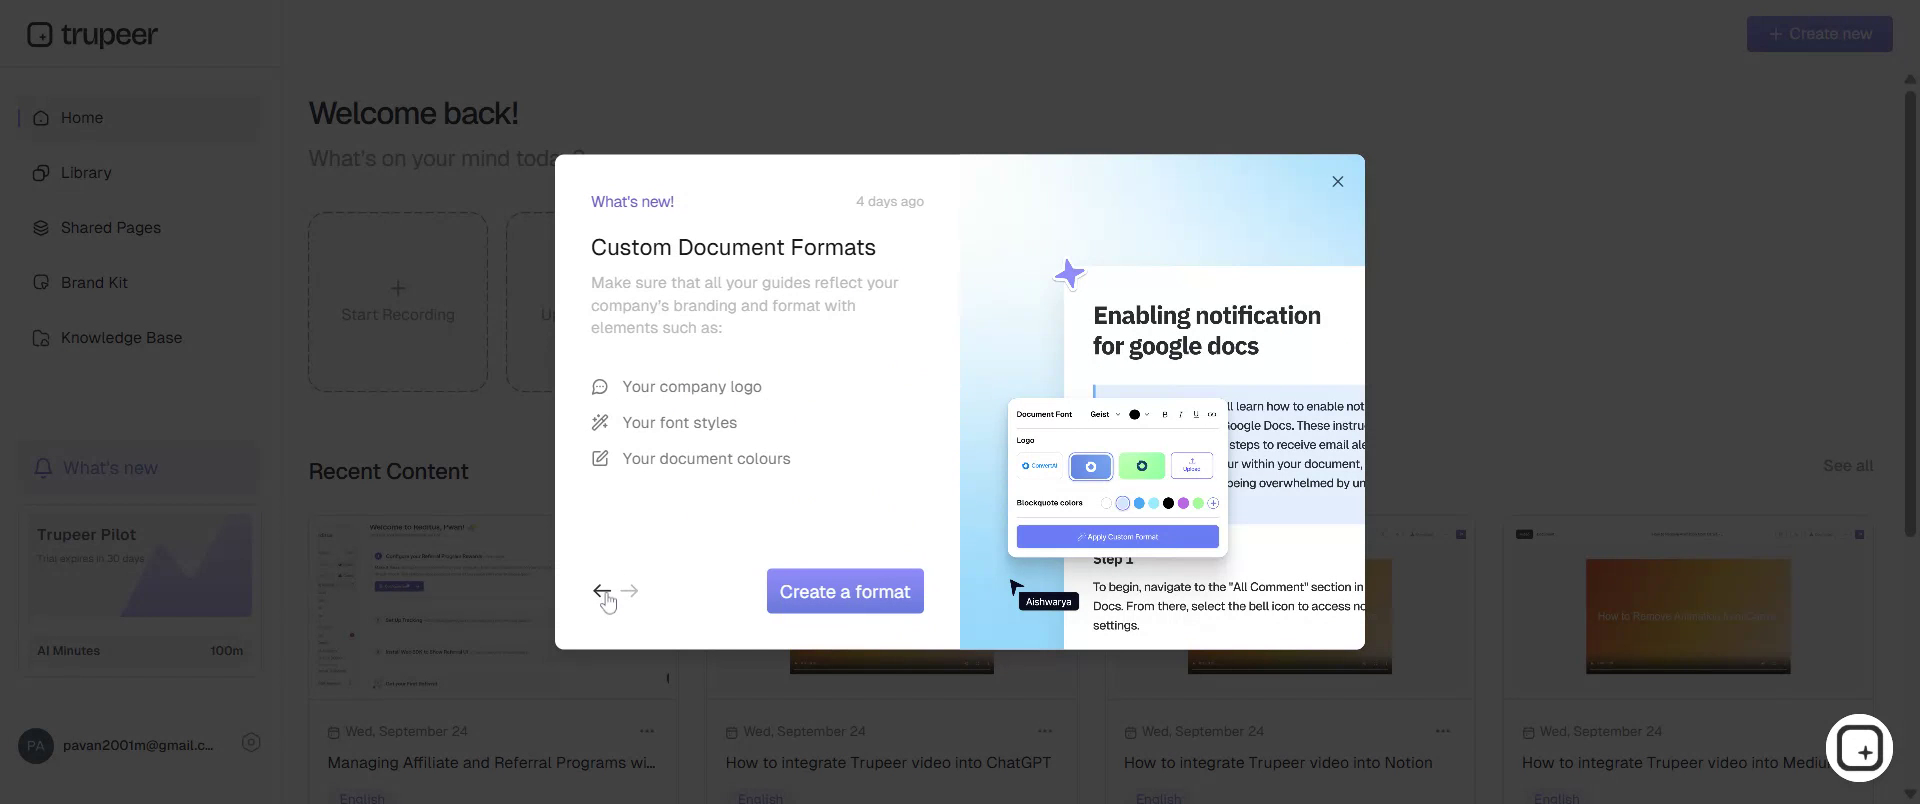Select the blue logo option in preview

[x=1091, y=466]
